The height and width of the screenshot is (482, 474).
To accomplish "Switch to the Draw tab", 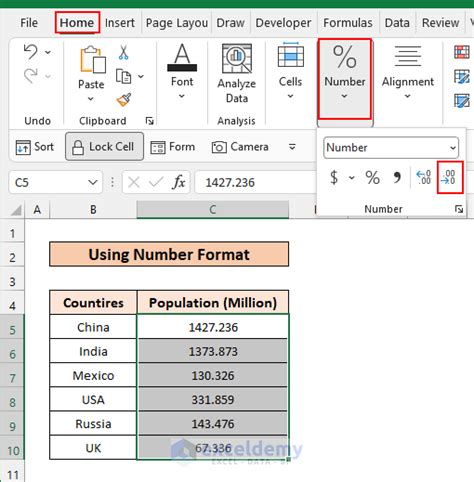I will [230, 23].
